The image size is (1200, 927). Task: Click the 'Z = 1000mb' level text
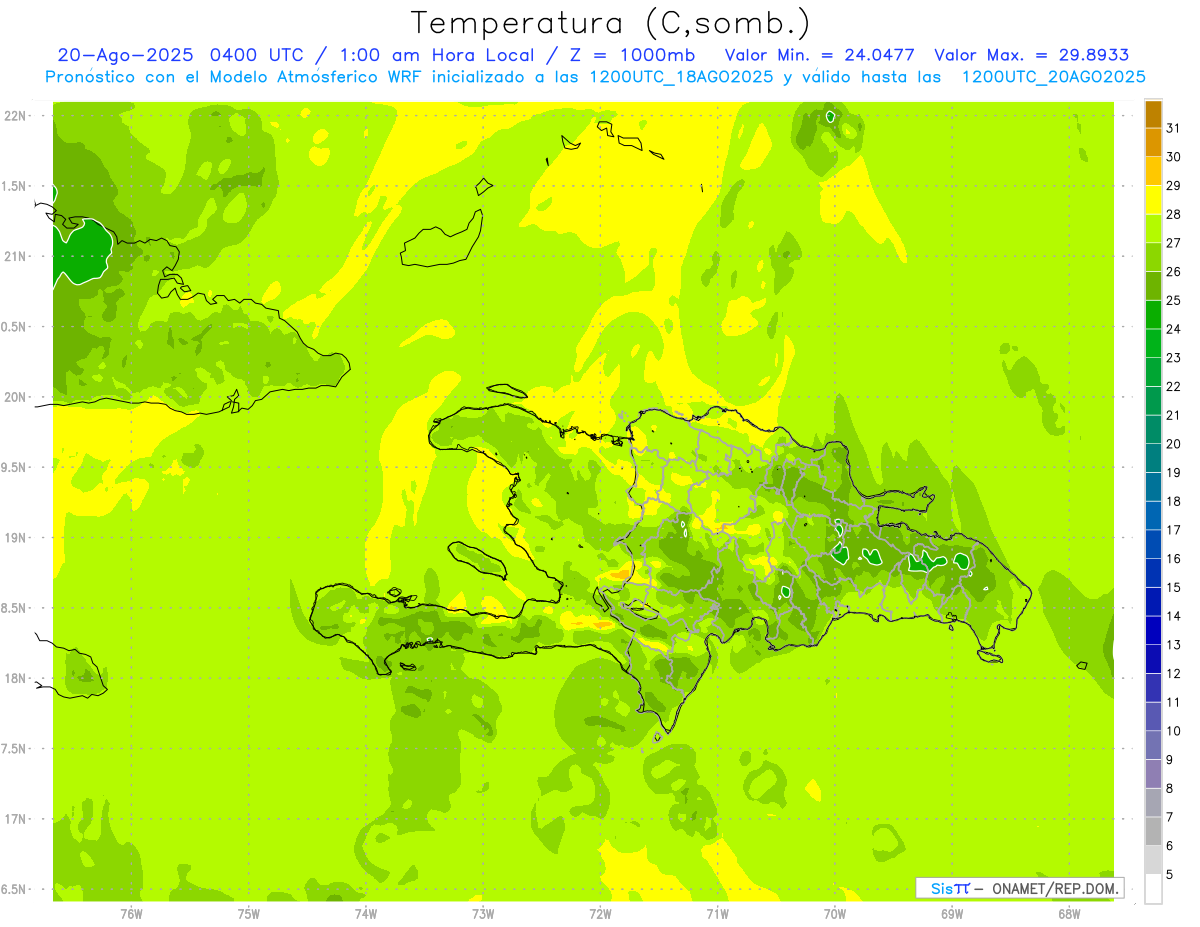634,55
